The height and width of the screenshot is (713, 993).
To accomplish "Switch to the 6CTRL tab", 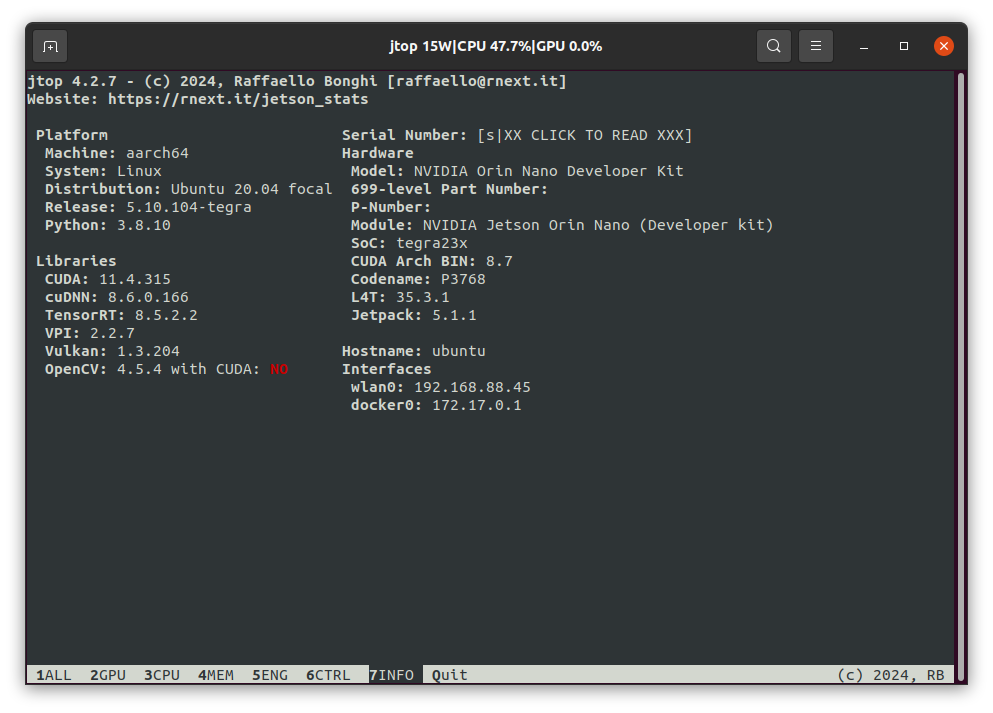I will (328, 675).
